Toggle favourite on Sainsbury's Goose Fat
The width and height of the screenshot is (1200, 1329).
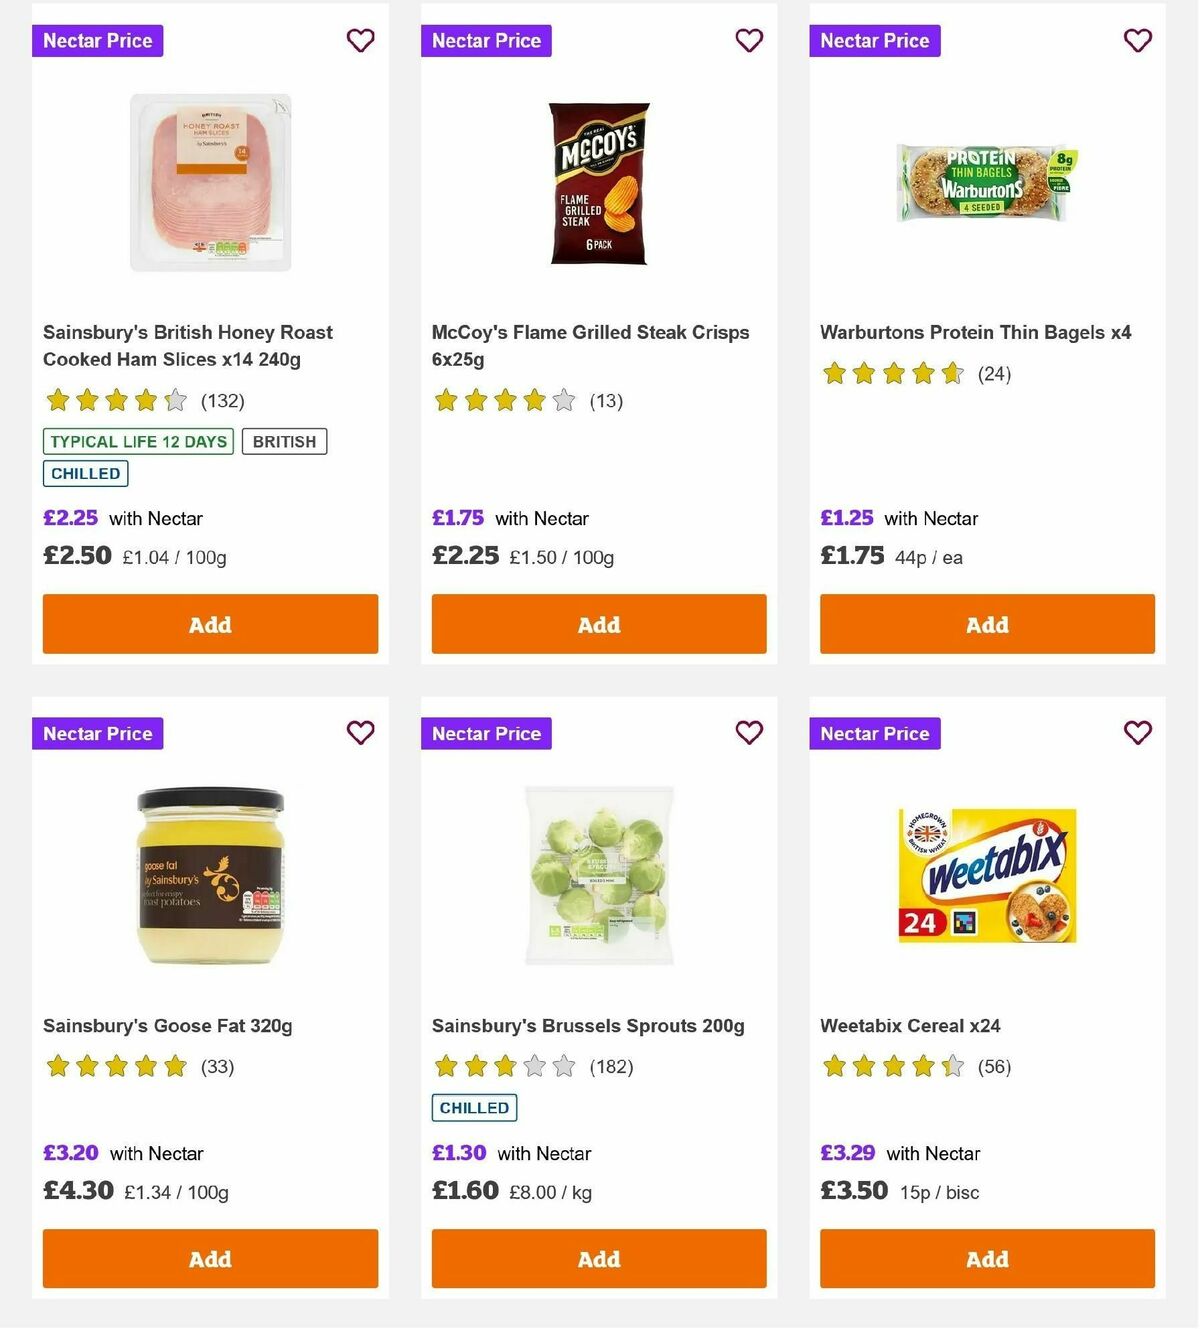[x=360, y=733]
